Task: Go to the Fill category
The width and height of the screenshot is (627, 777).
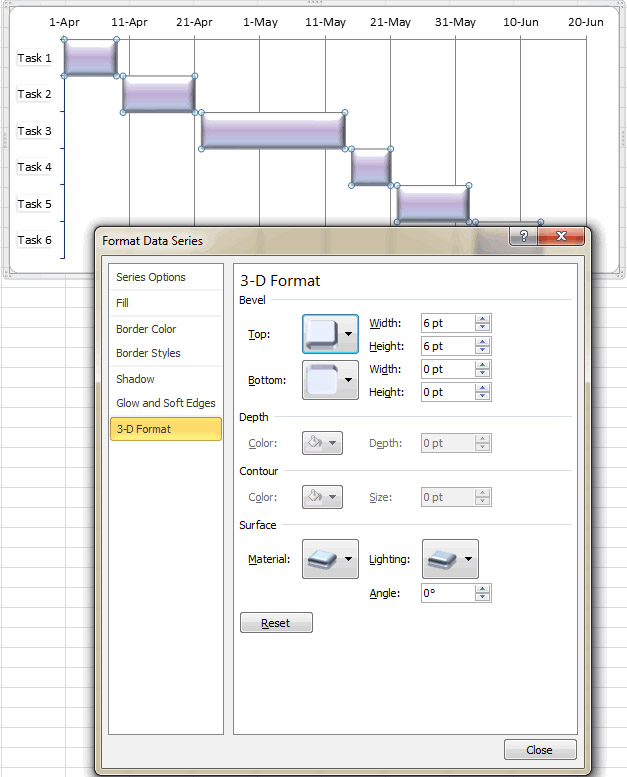Action: pyautogui.click(x=123, y=302)
